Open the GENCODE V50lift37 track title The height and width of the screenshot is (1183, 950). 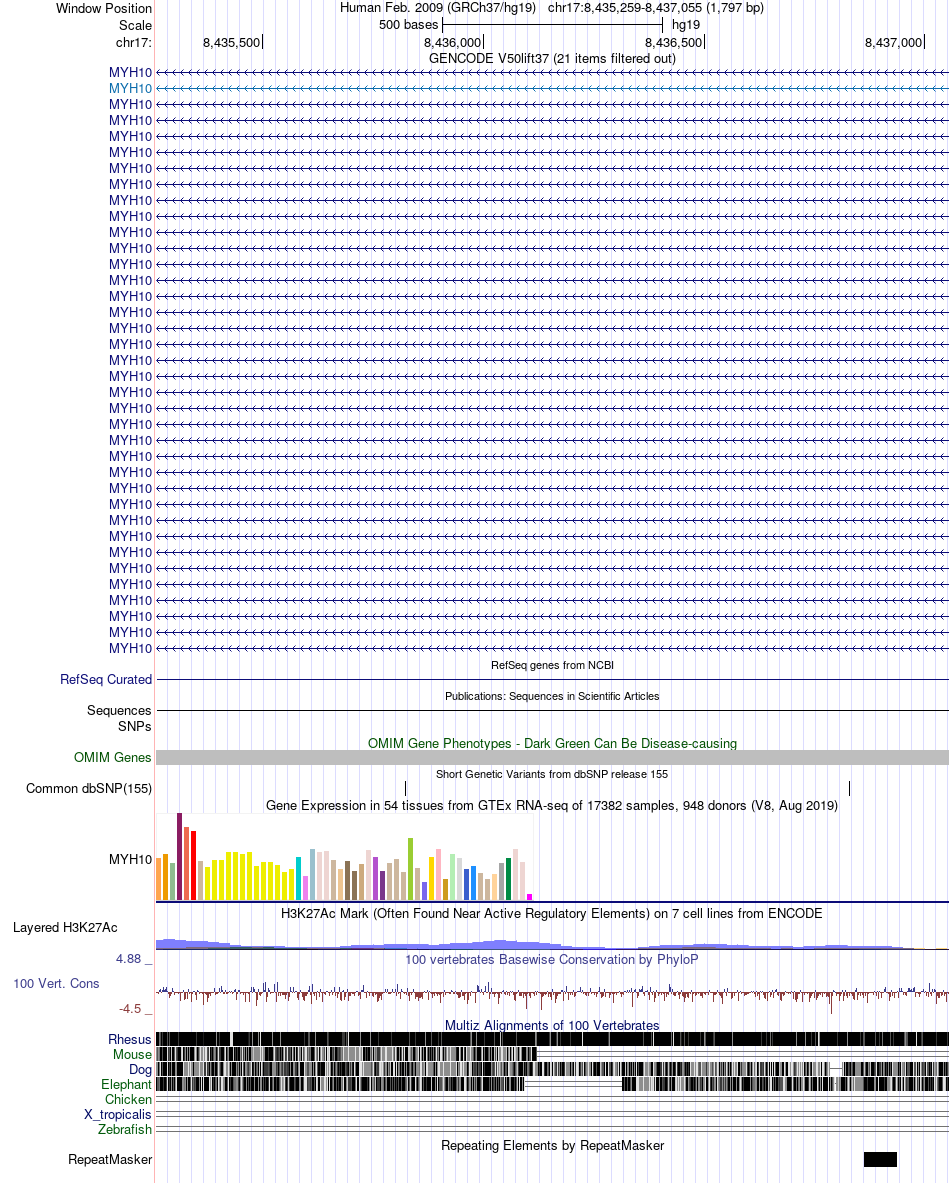click(552, 58)
